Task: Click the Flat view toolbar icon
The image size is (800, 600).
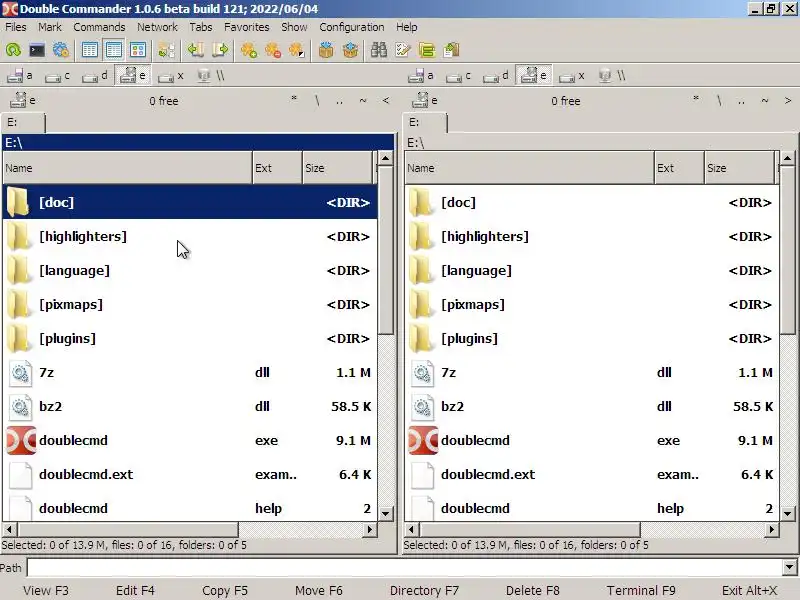Action: tap(166, 50)
